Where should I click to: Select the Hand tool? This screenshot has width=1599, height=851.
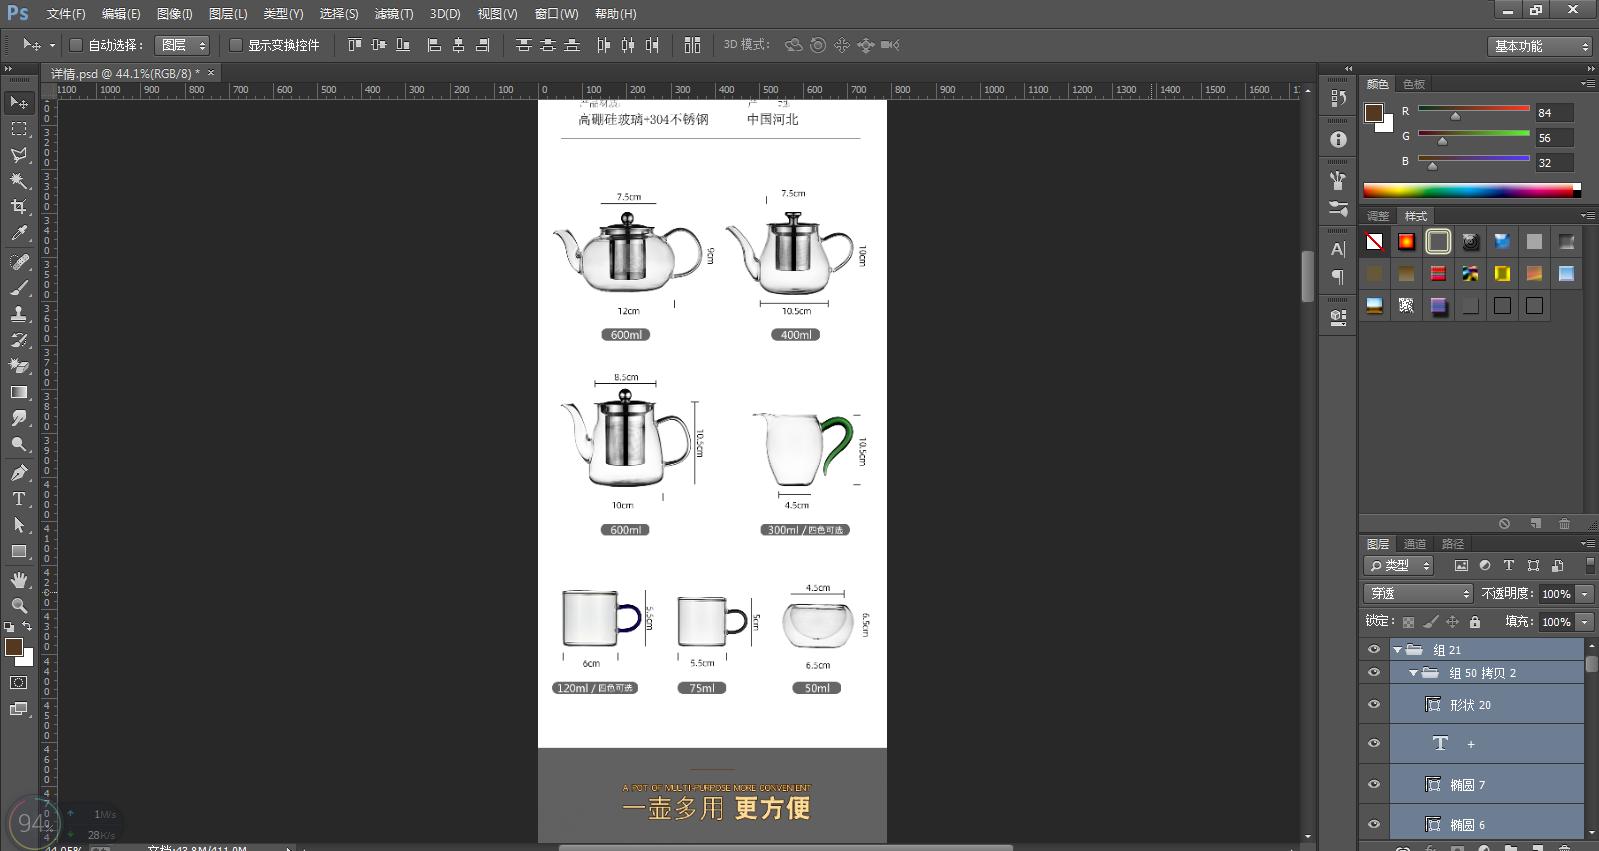(18, 580)
